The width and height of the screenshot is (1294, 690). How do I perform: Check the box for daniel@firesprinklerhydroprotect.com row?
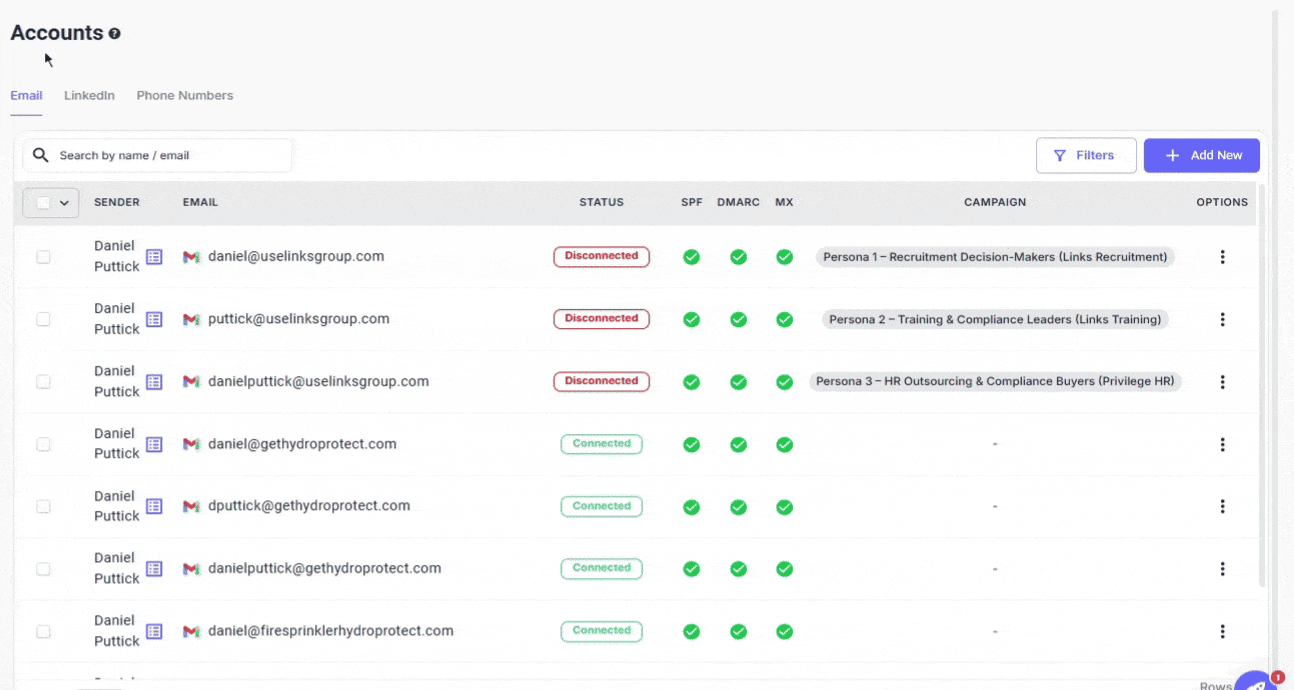point(43,632)
